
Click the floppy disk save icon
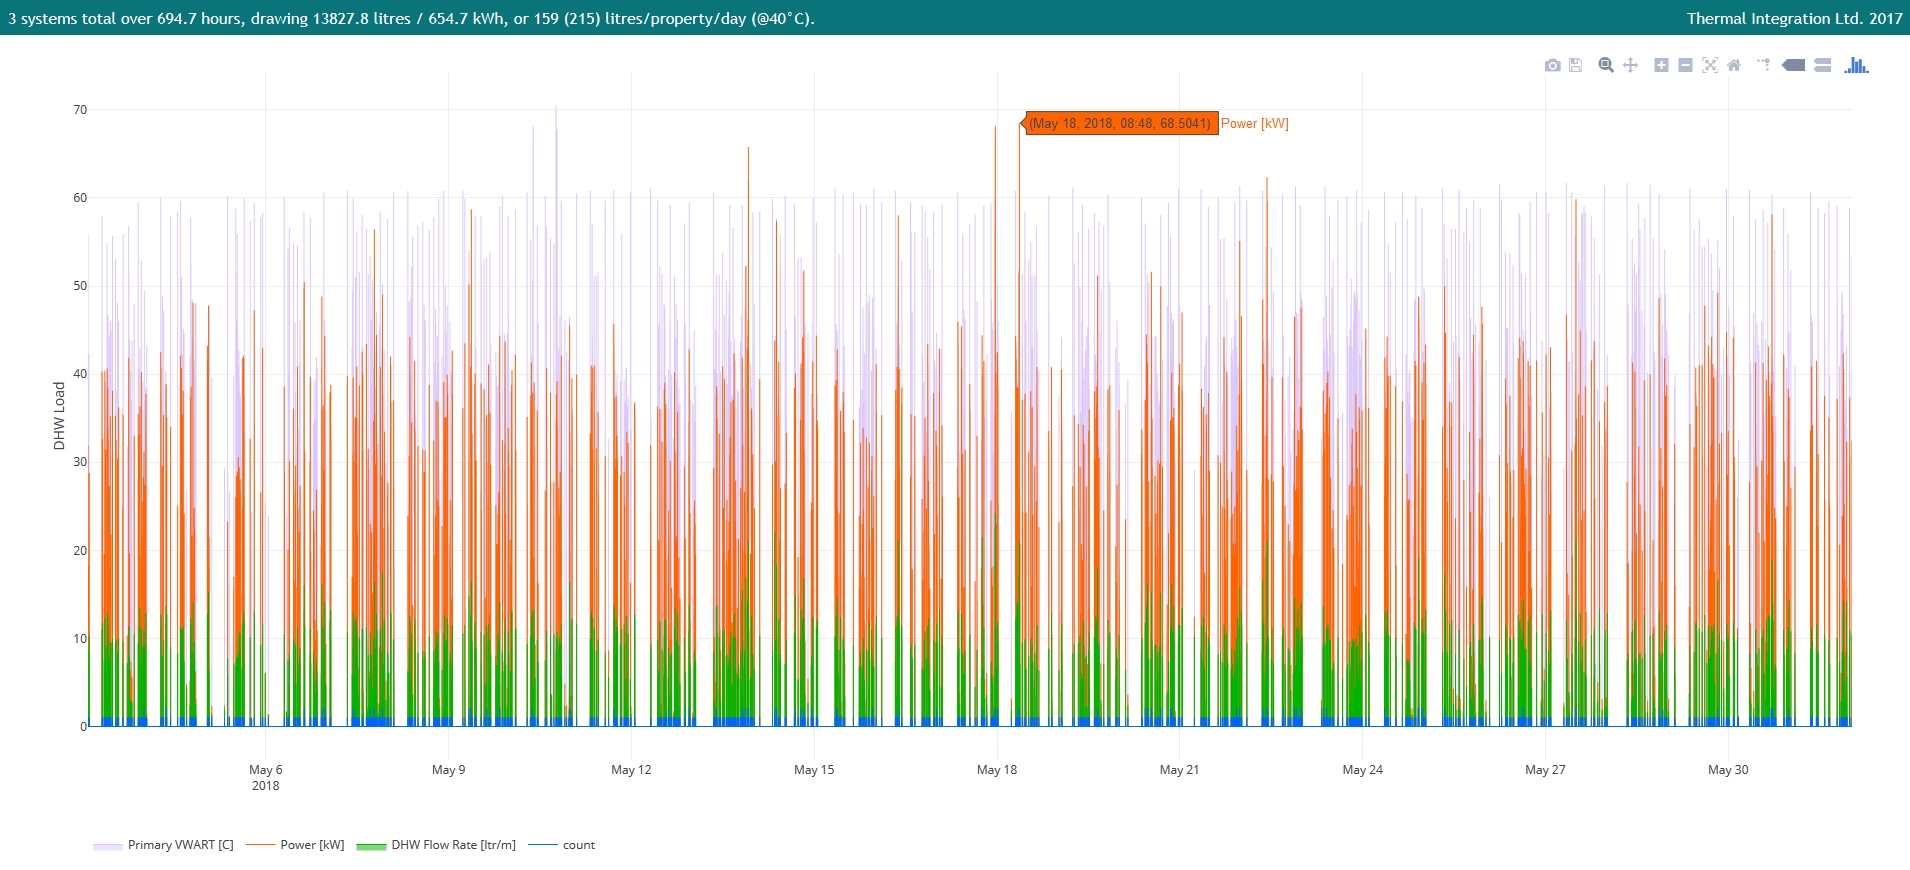pos(1575,65)
